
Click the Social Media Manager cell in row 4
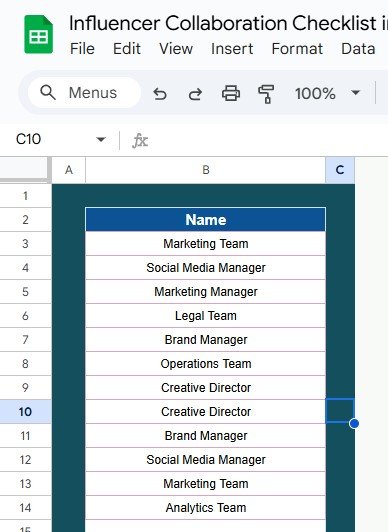[206, 268]
